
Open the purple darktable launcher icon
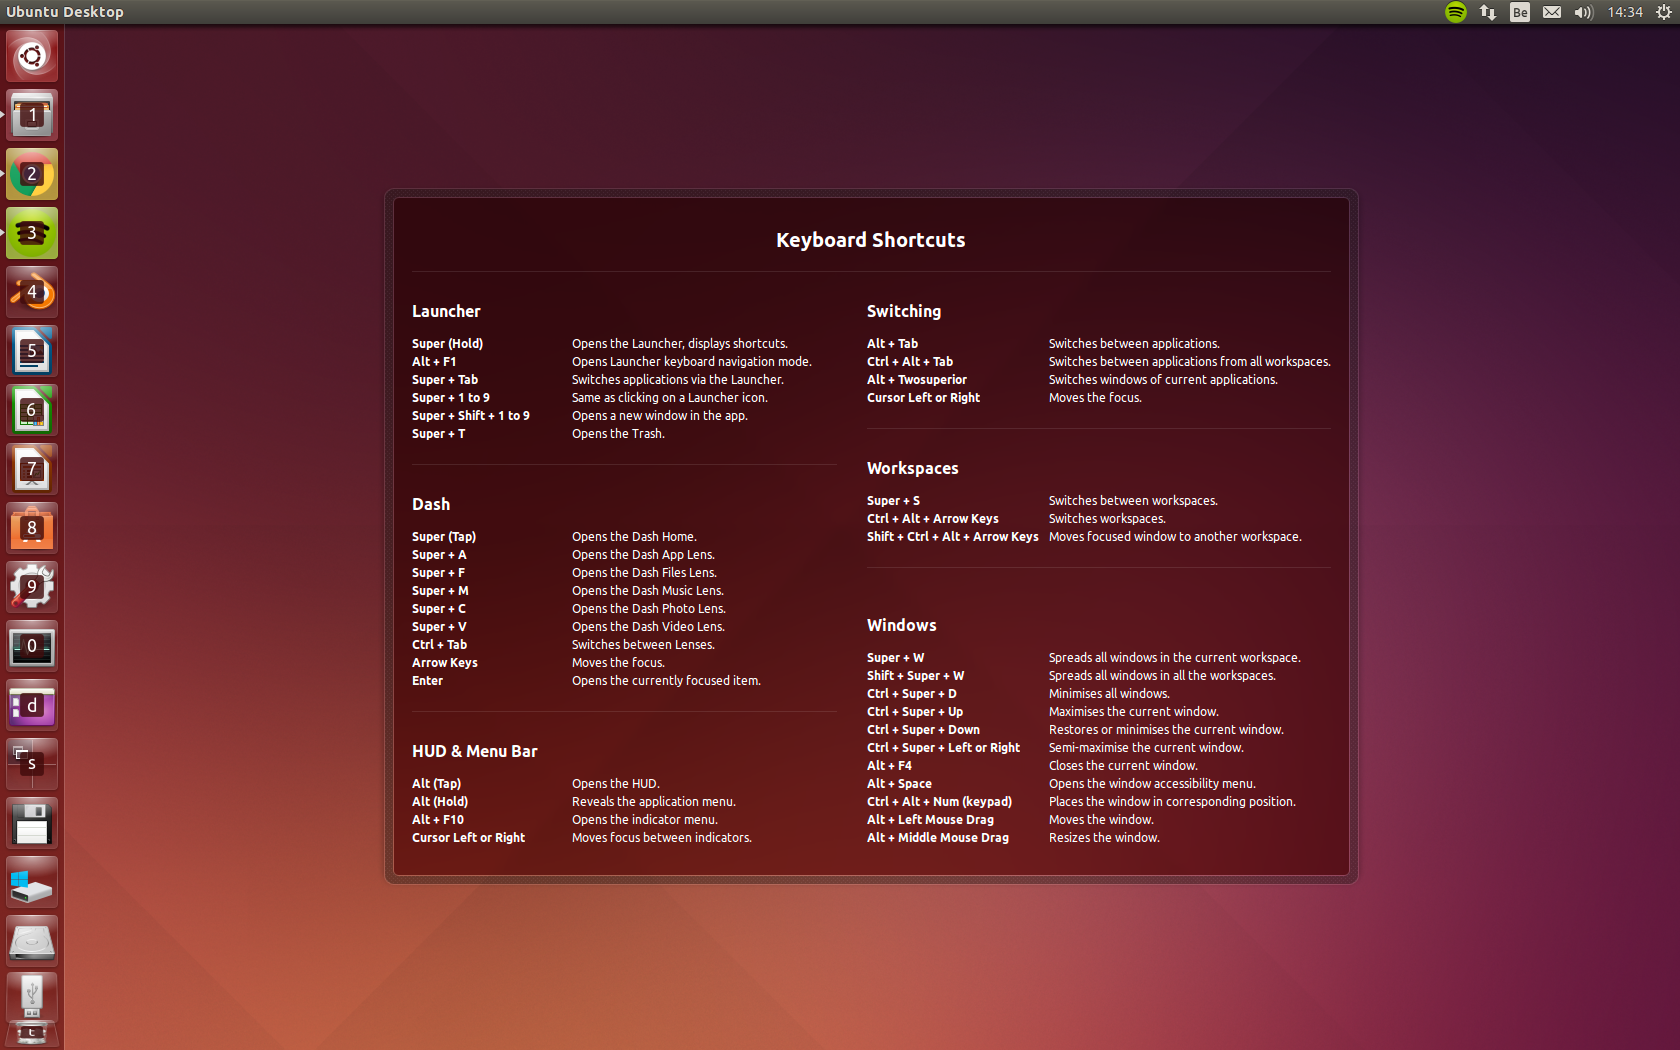31,704
